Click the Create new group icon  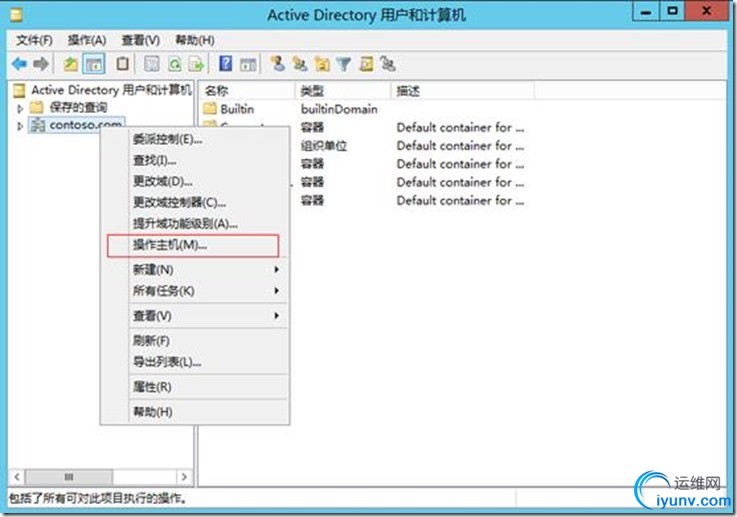click(x=299, y=63)
